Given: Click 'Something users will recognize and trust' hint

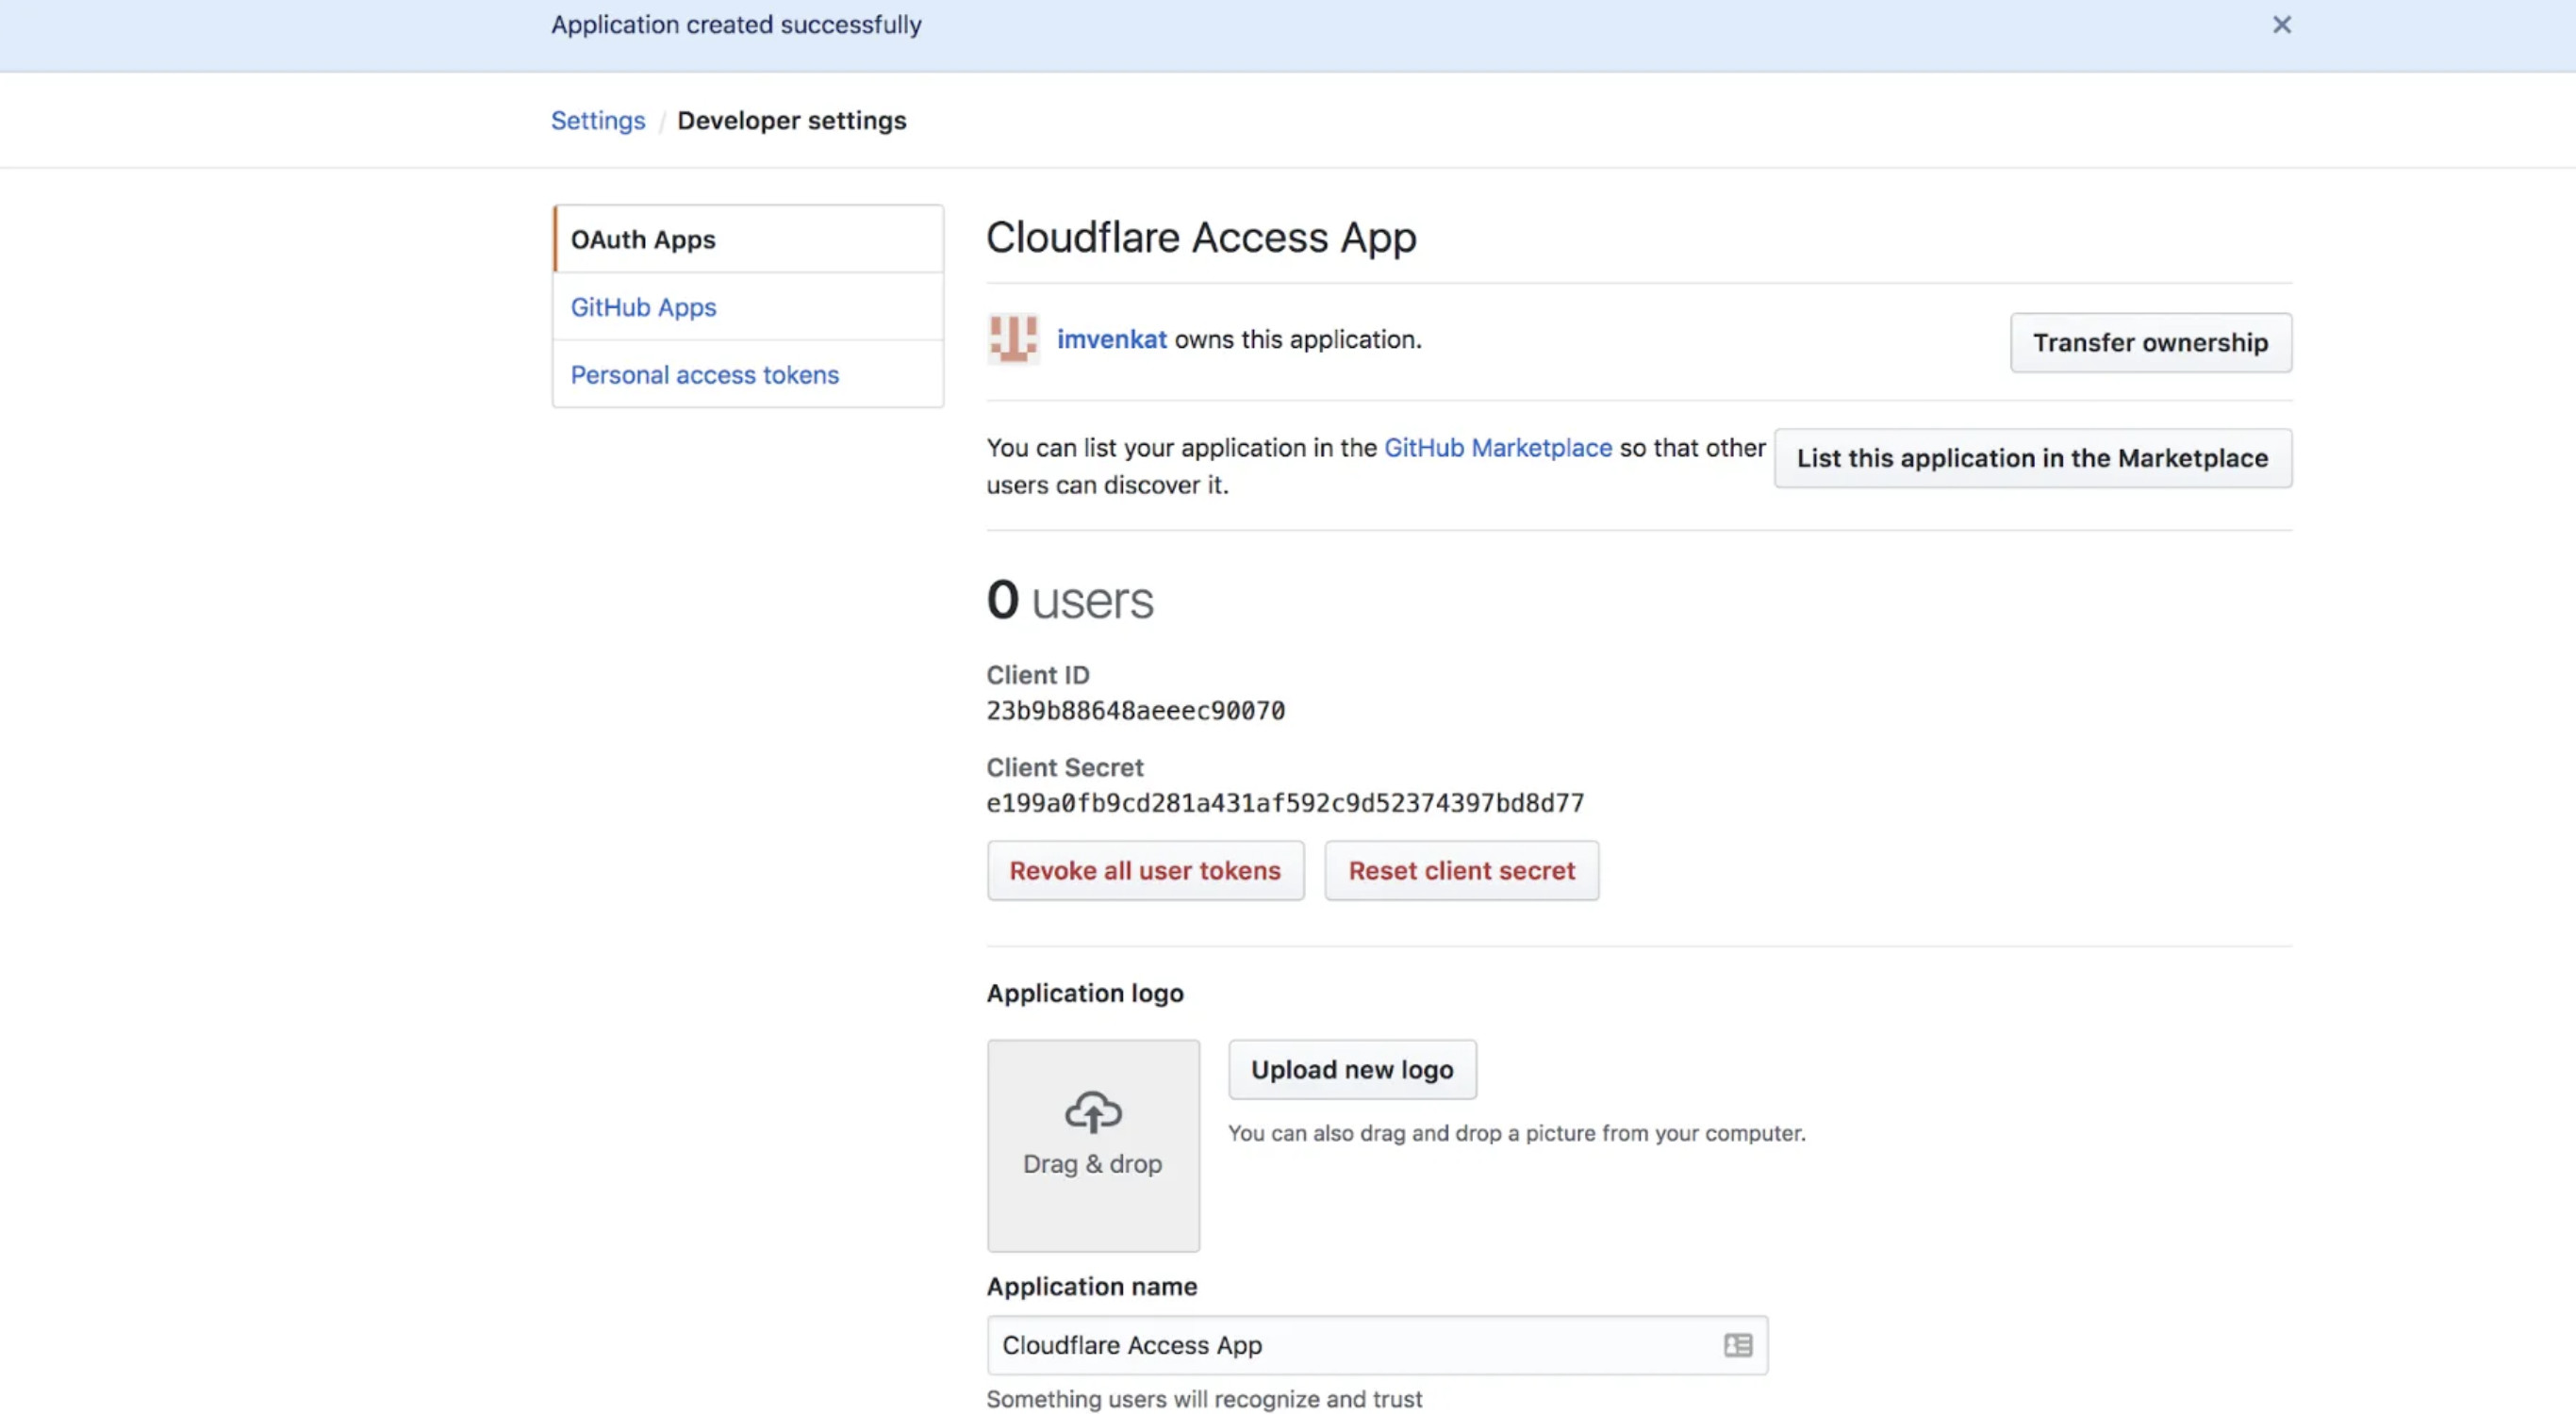Looking at the screenshot, I should (x=1204, y=1399).
